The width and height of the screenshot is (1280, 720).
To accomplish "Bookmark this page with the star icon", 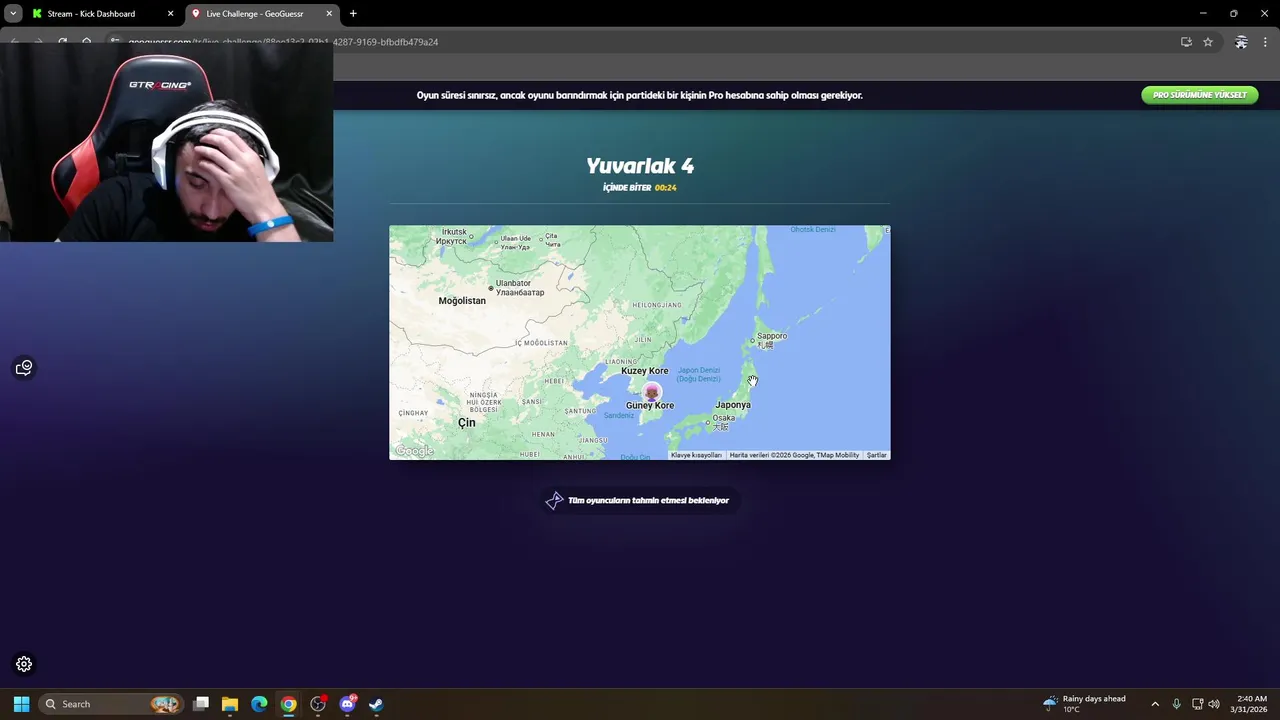I will pyautogui.click(x=1208, y=42).
